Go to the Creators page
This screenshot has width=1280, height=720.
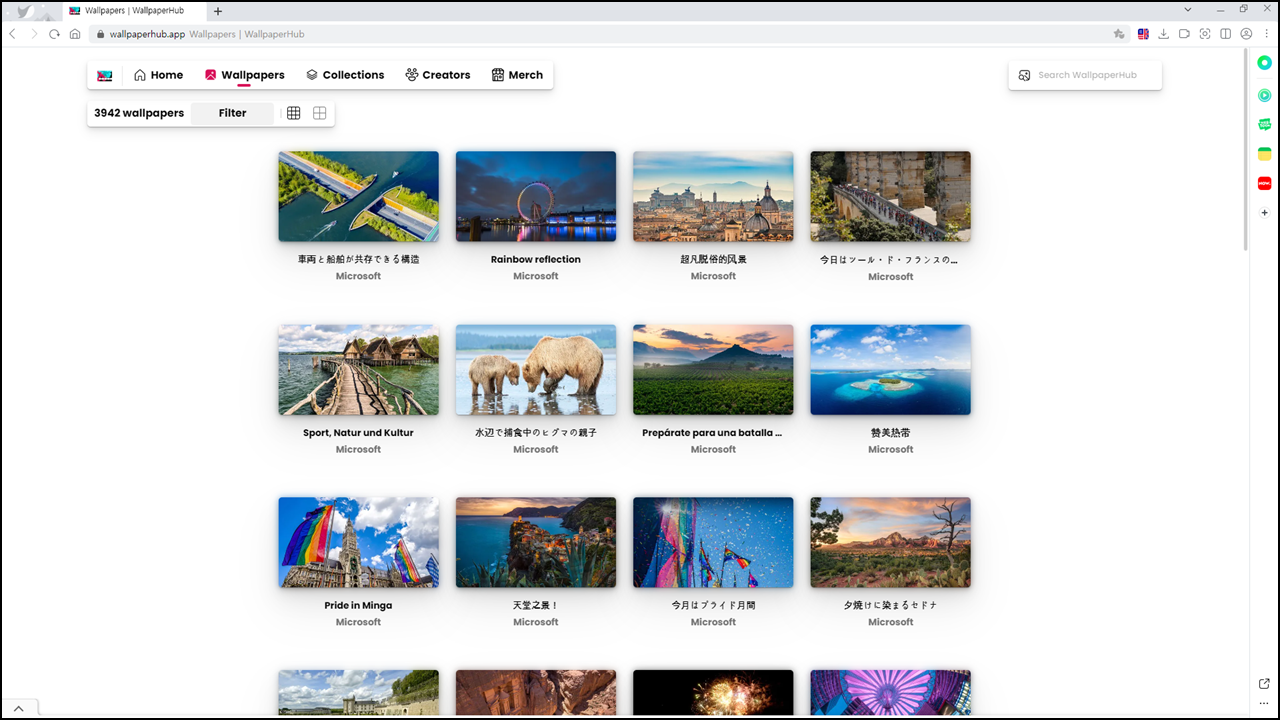click(437, 75)
